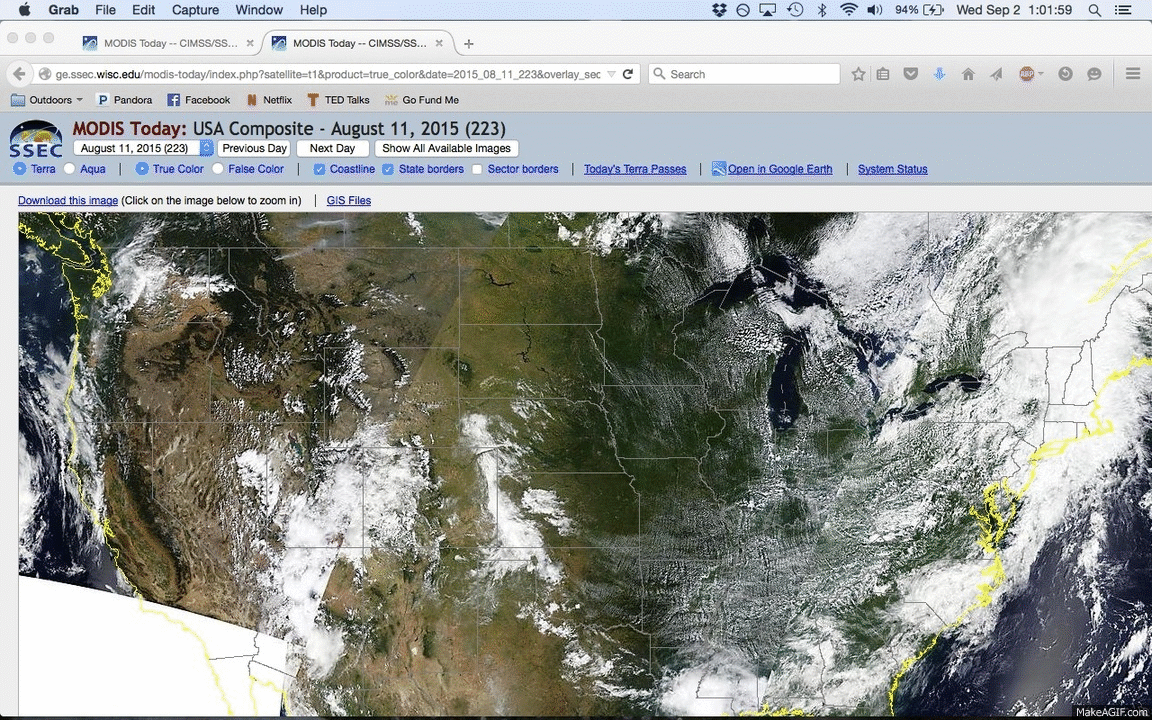Screen dimensions: 1152x720
Task: Click the Previous Day button
Action: tap(254, 148)
